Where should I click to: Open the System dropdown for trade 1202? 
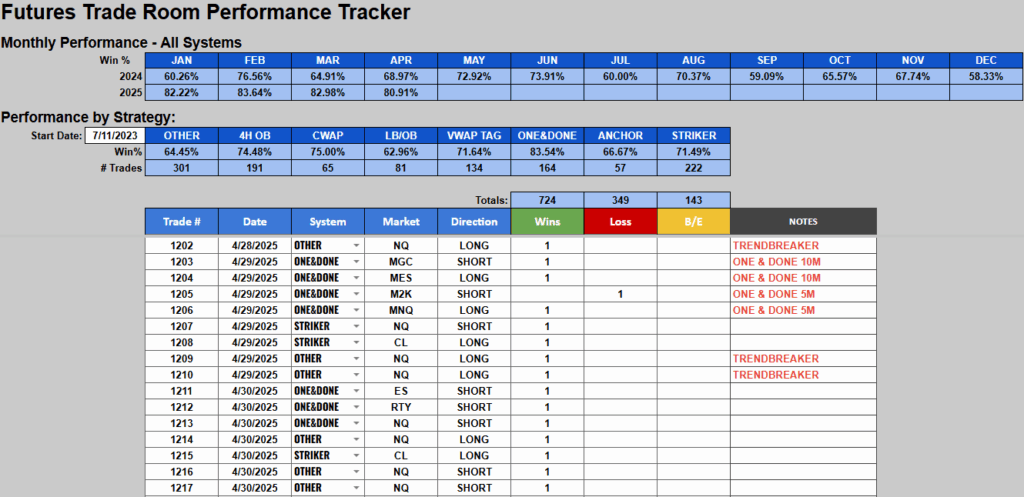point(357,246)
